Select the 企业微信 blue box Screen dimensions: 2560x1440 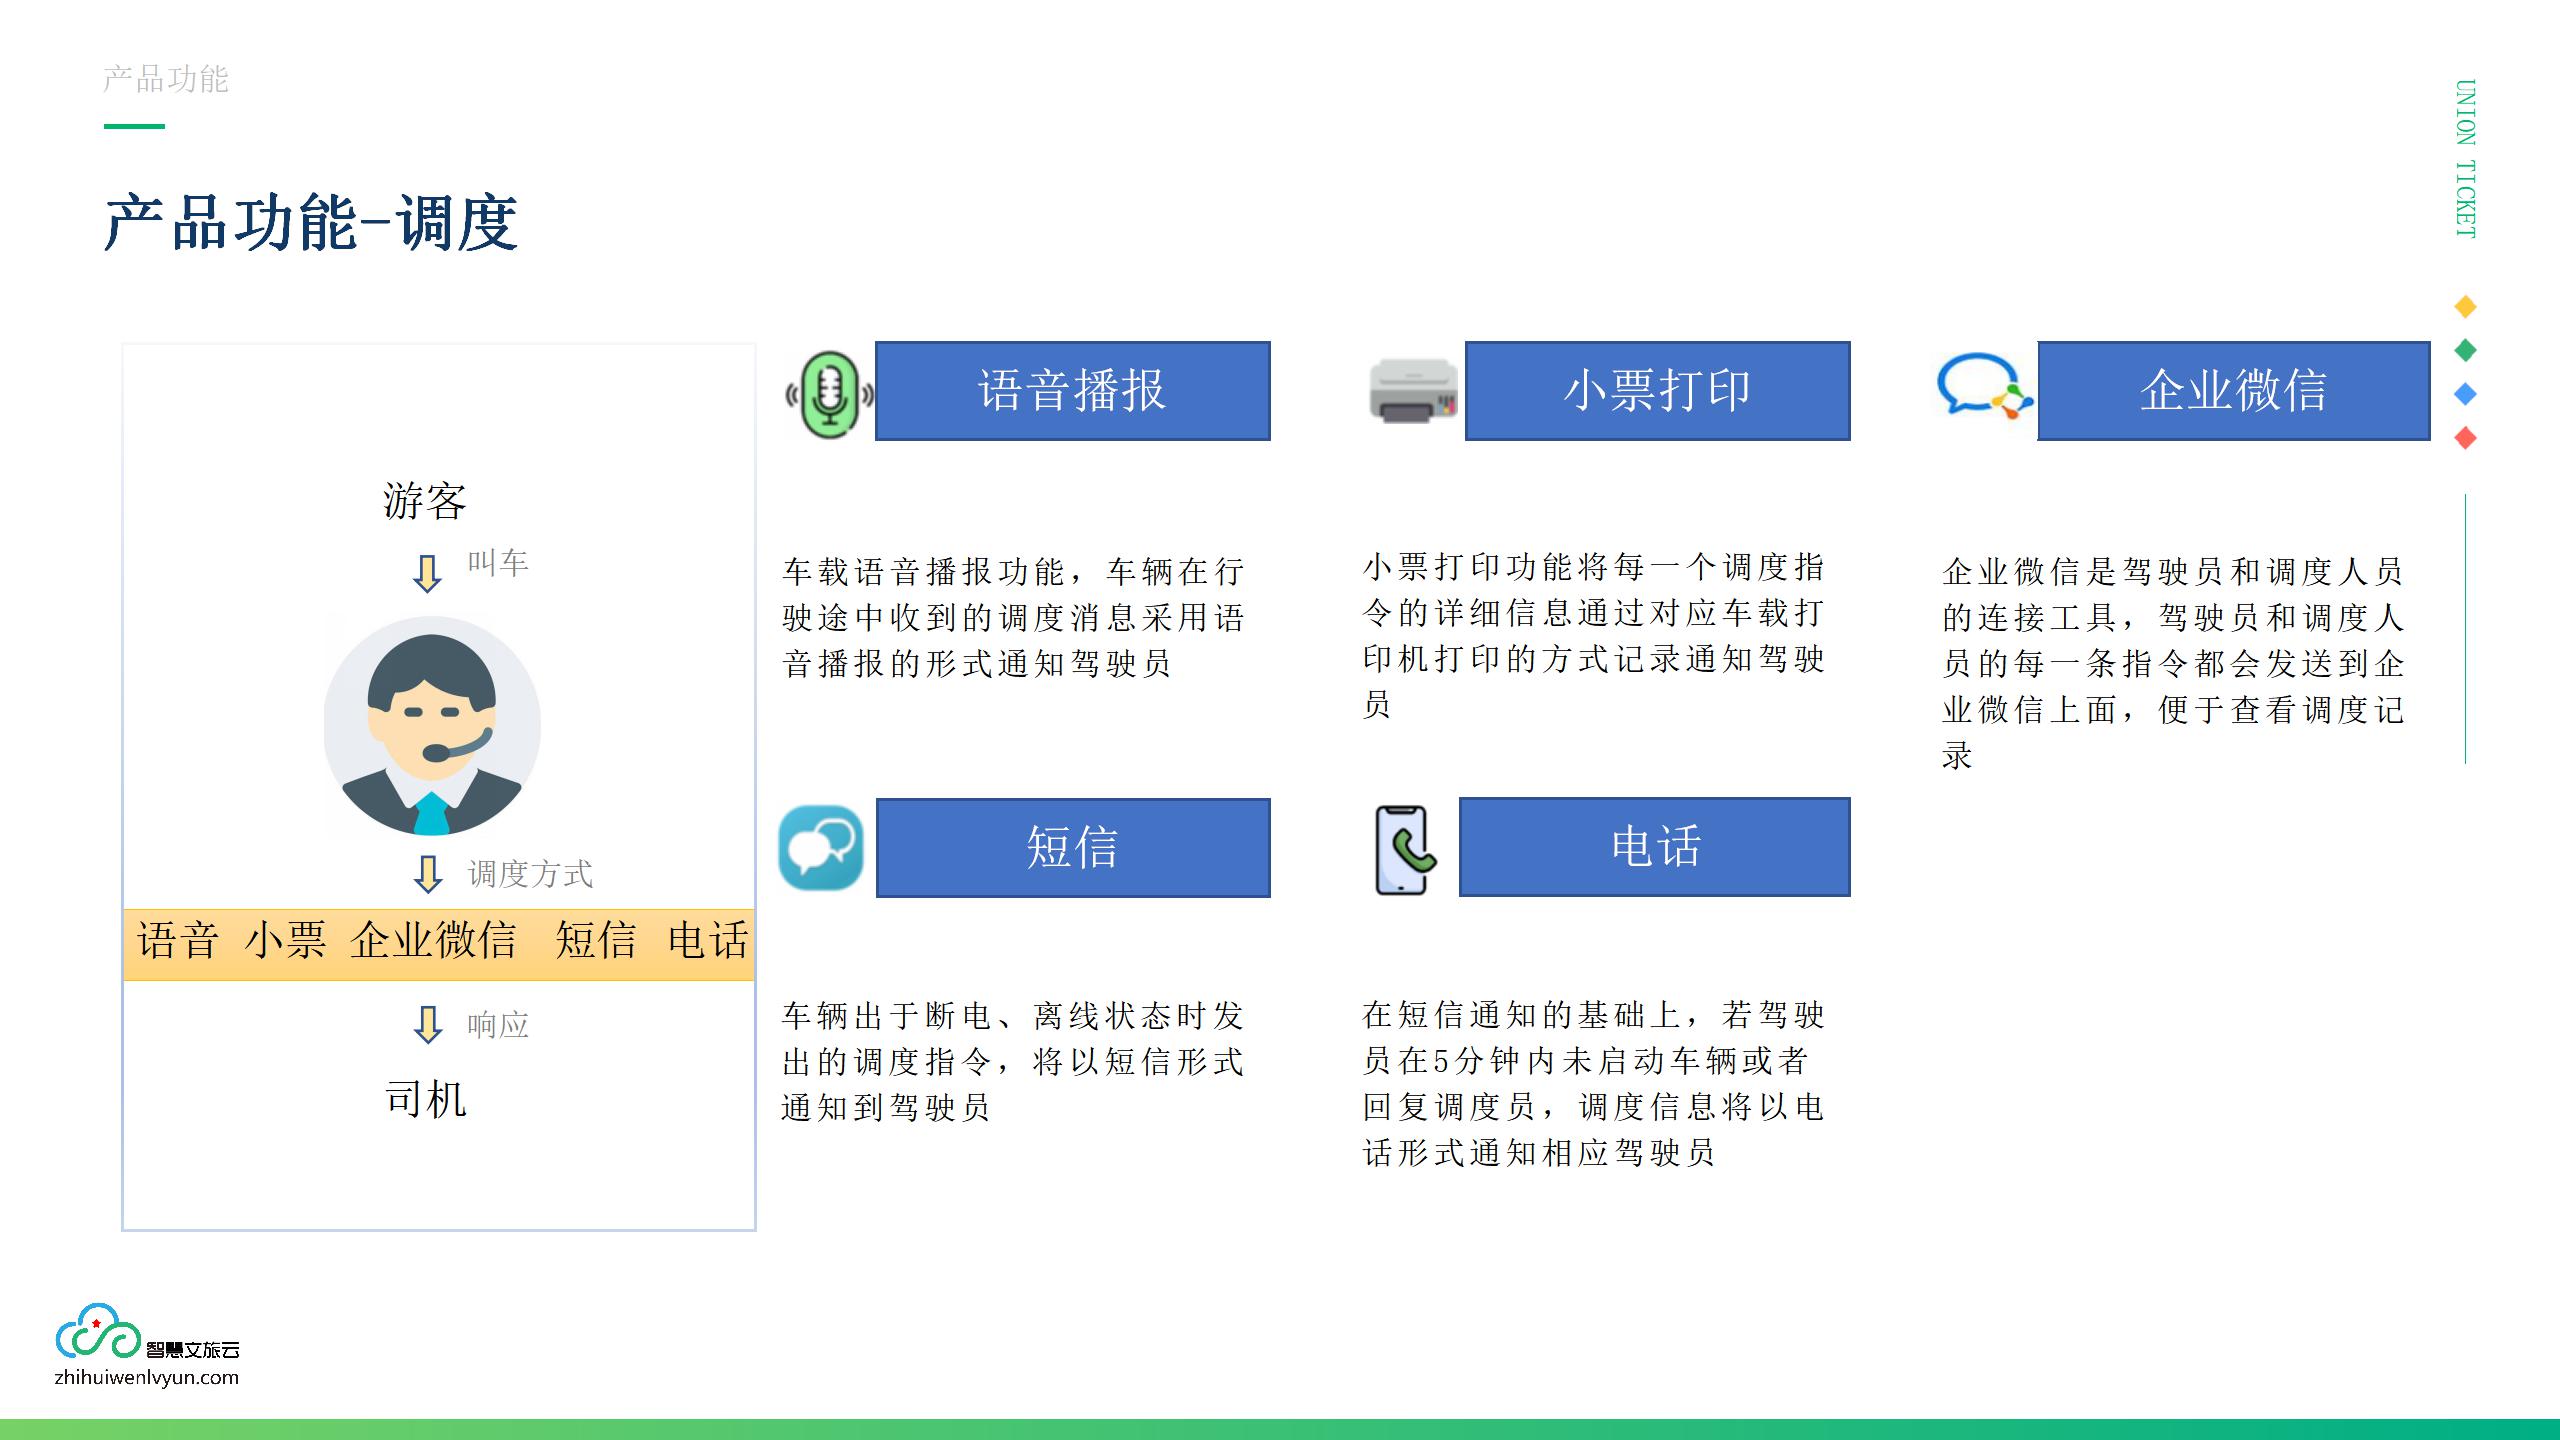tap(2234, 391)
